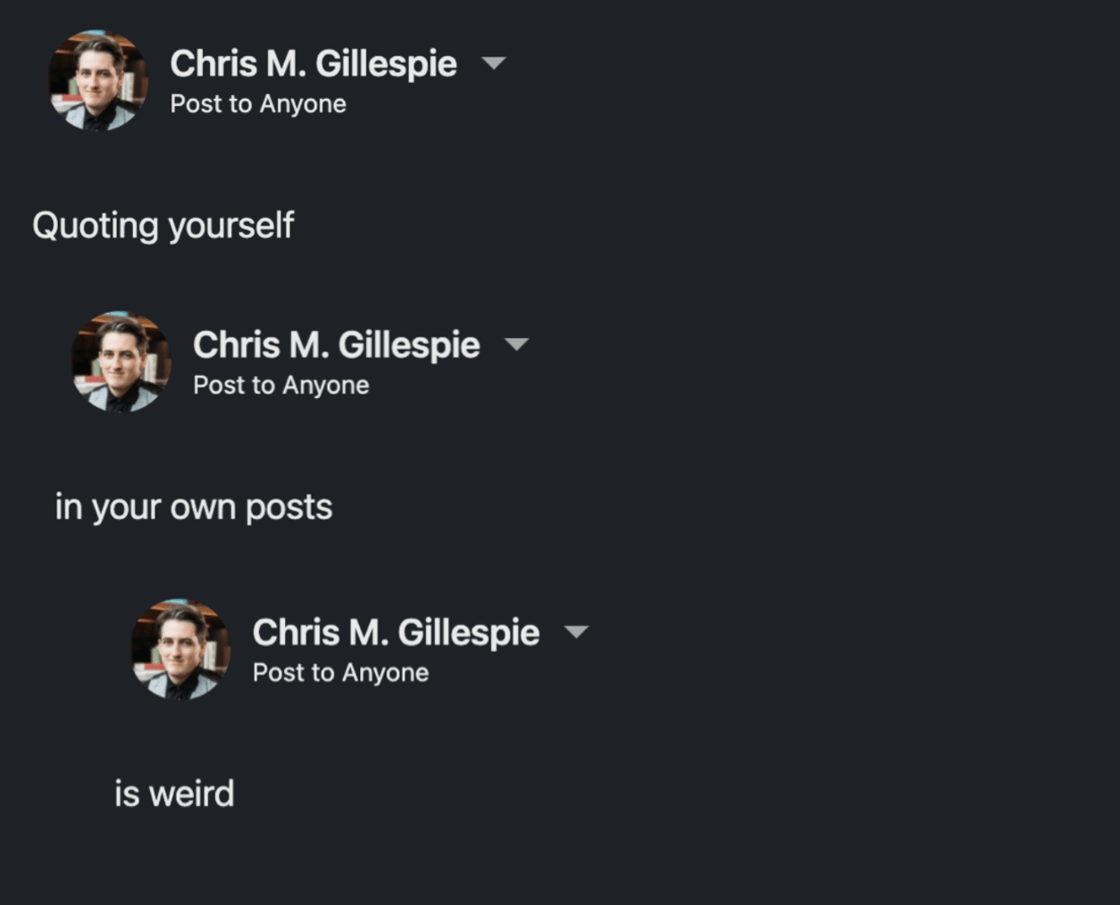Click the word 'posts' in the post

pyautogui.click(x=289, y=508)
